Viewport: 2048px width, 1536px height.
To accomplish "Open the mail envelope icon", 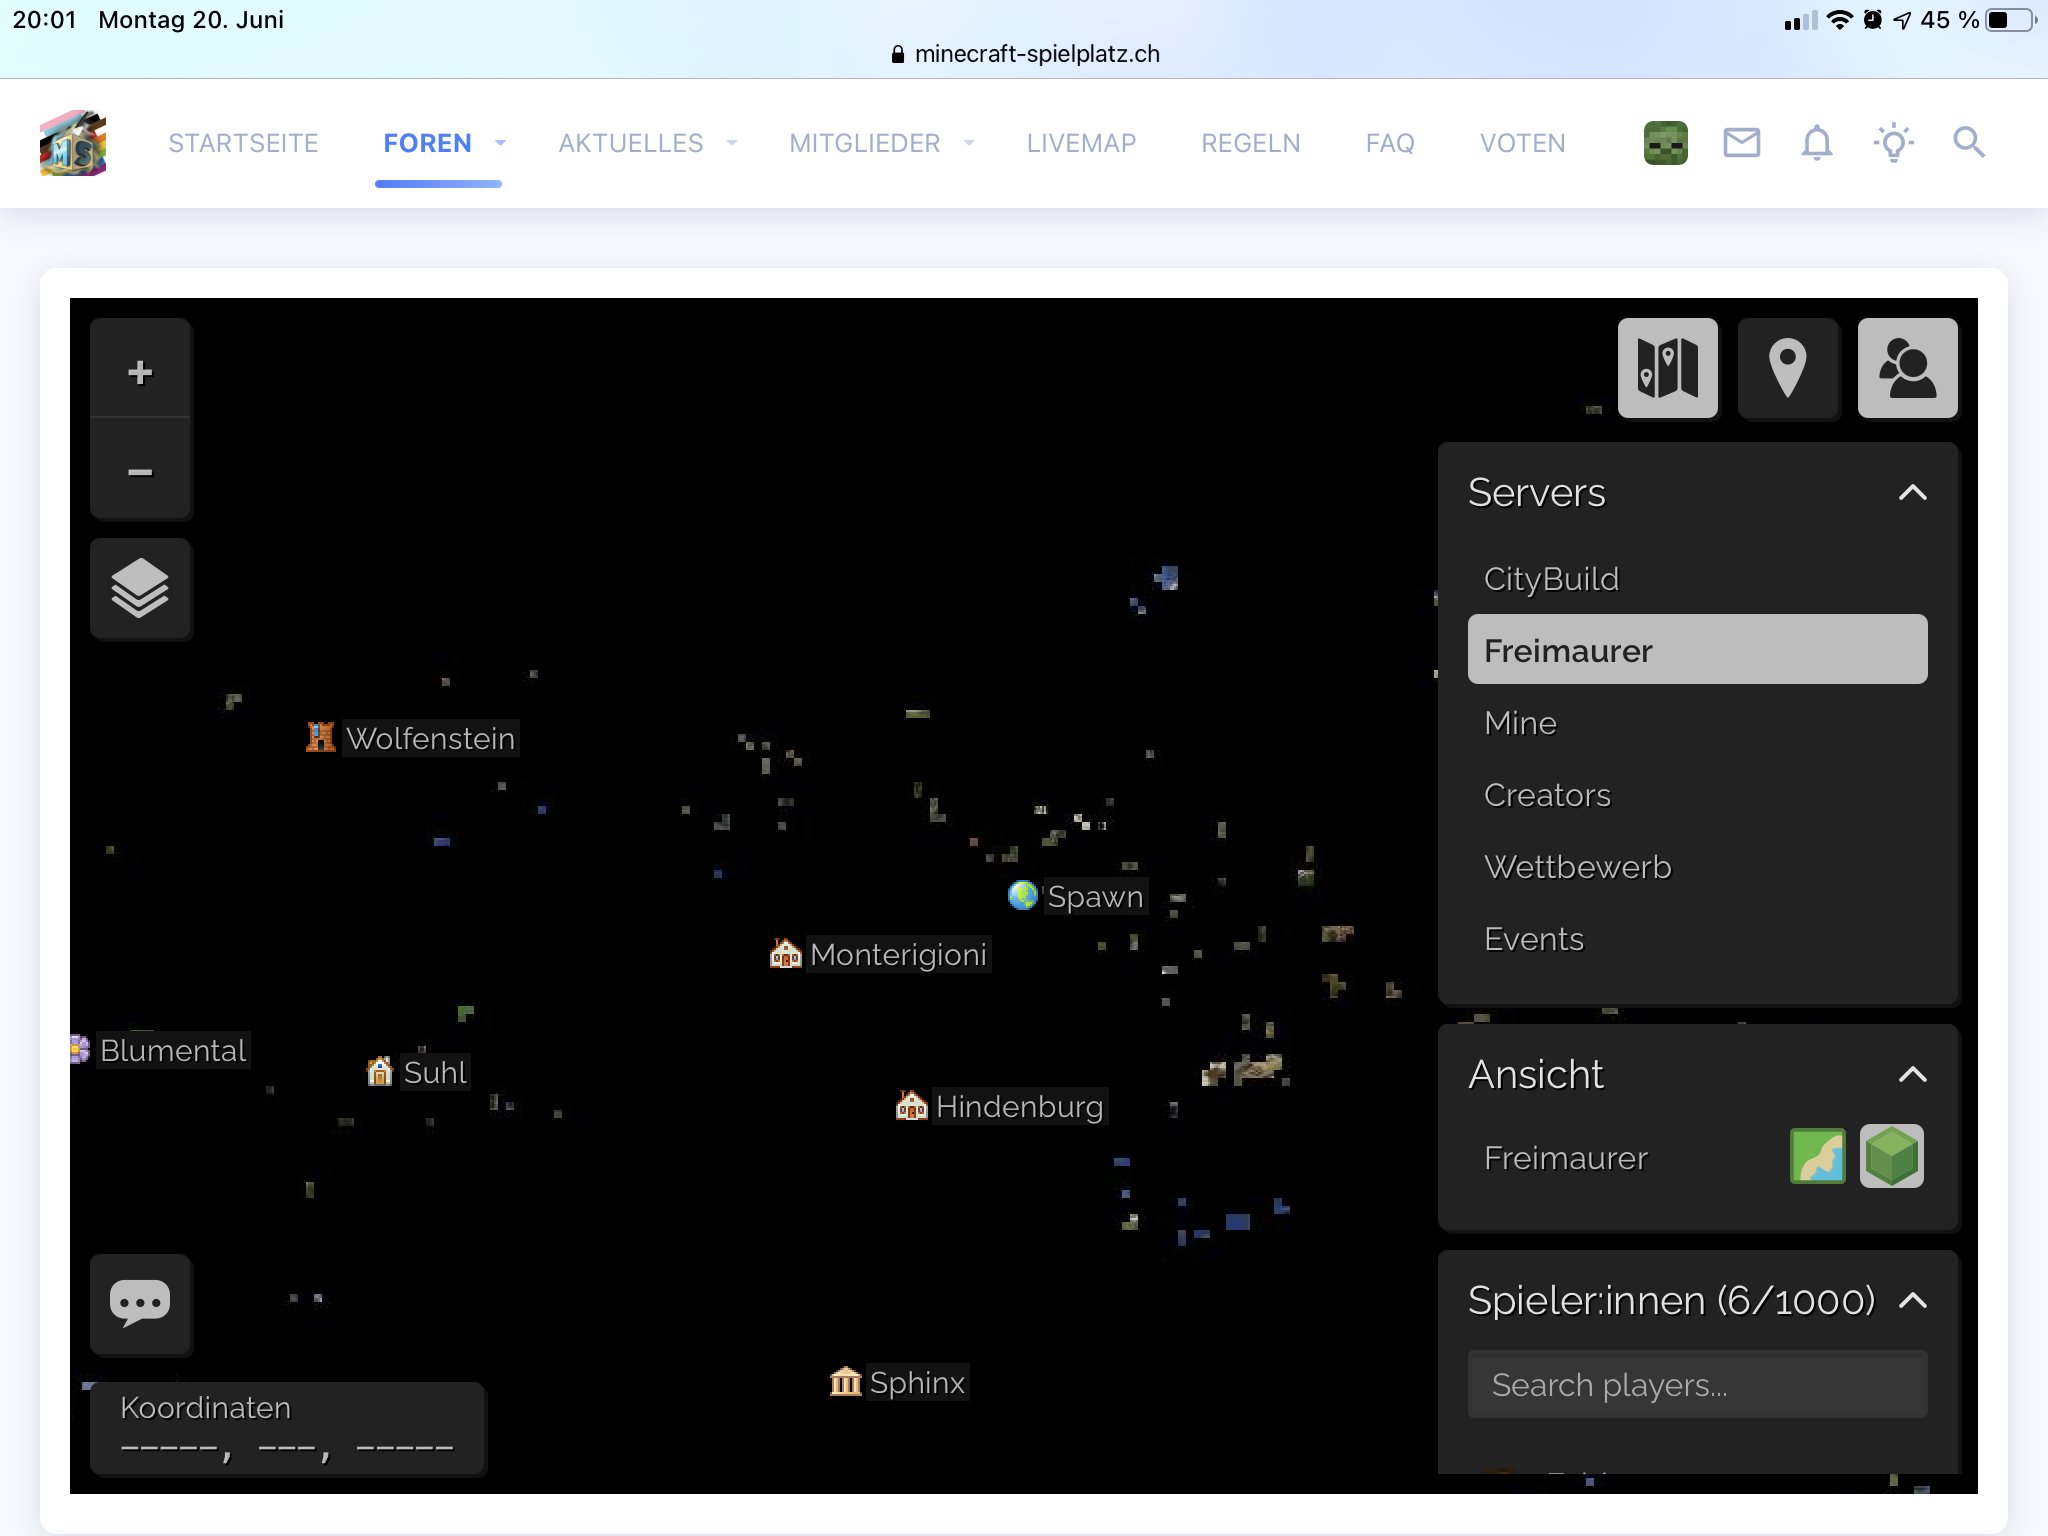I will tap(1741, 143).
